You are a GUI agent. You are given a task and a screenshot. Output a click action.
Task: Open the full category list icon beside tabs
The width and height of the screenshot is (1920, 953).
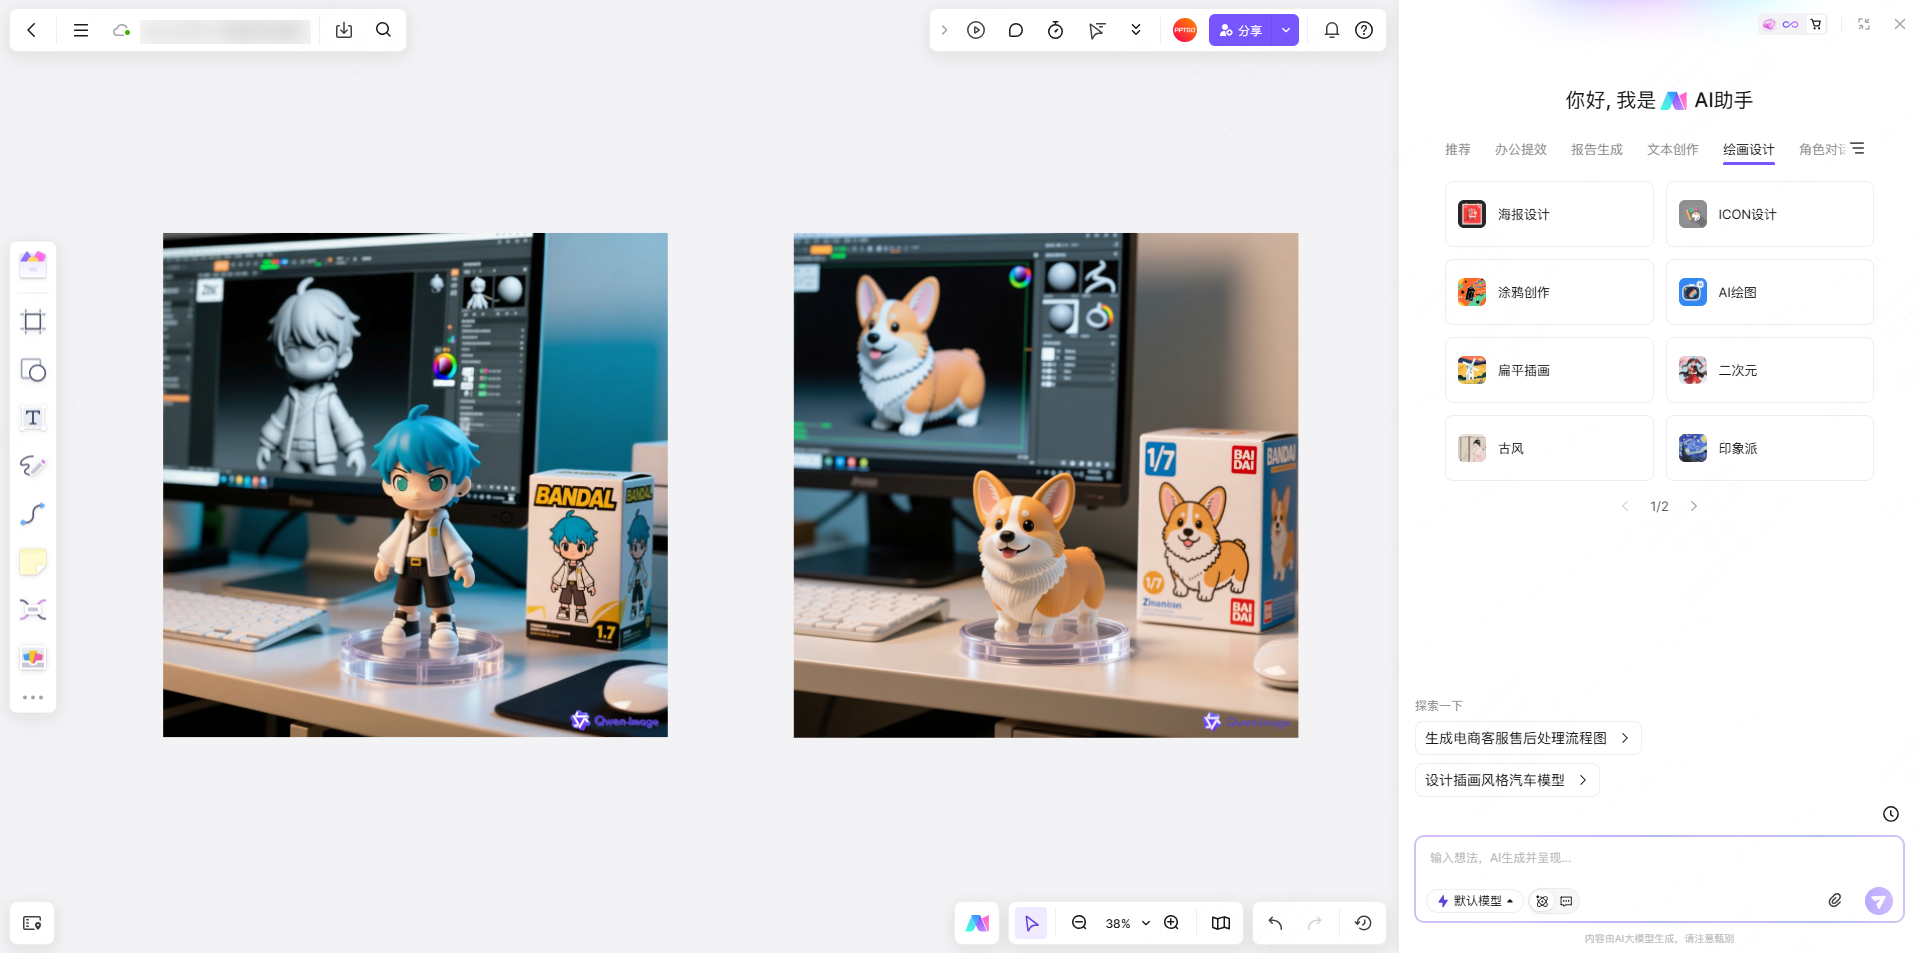tap(1857, 148)
